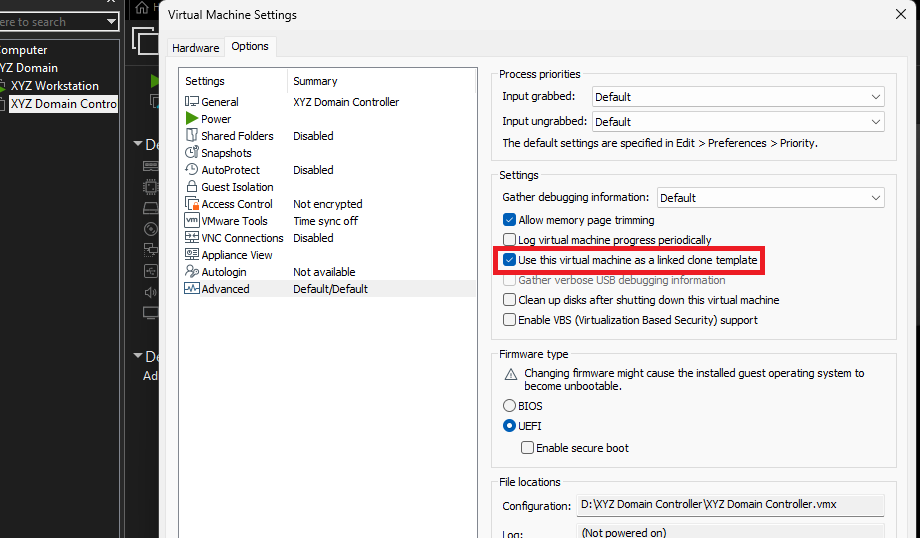Select the green Power settings icon in the list
This screenshot has height=538, width=920.
point(192,119)
